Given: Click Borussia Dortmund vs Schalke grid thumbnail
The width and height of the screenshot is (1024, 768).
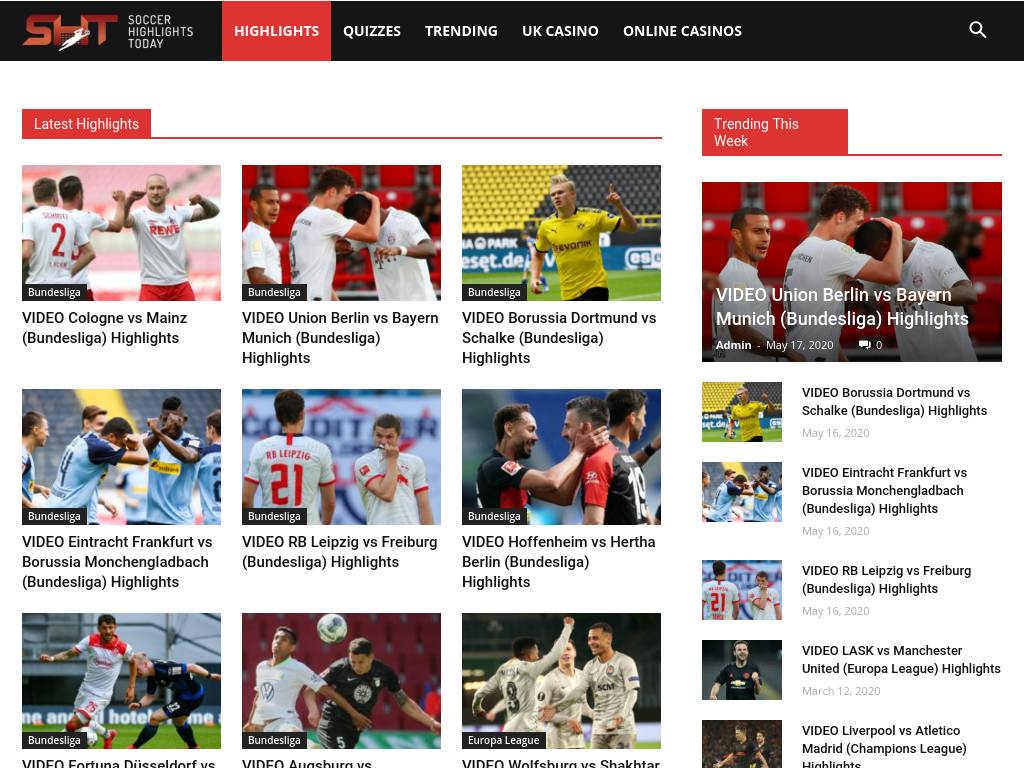Looking at the screenshot, I should (x=561, y=232).
